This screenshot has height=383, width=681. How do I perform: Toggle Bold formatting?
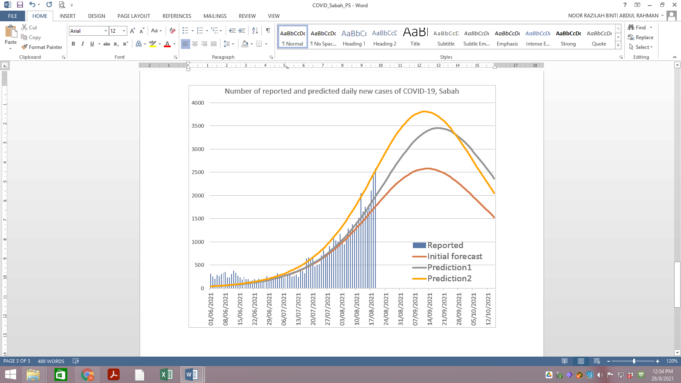pos(73,44)
